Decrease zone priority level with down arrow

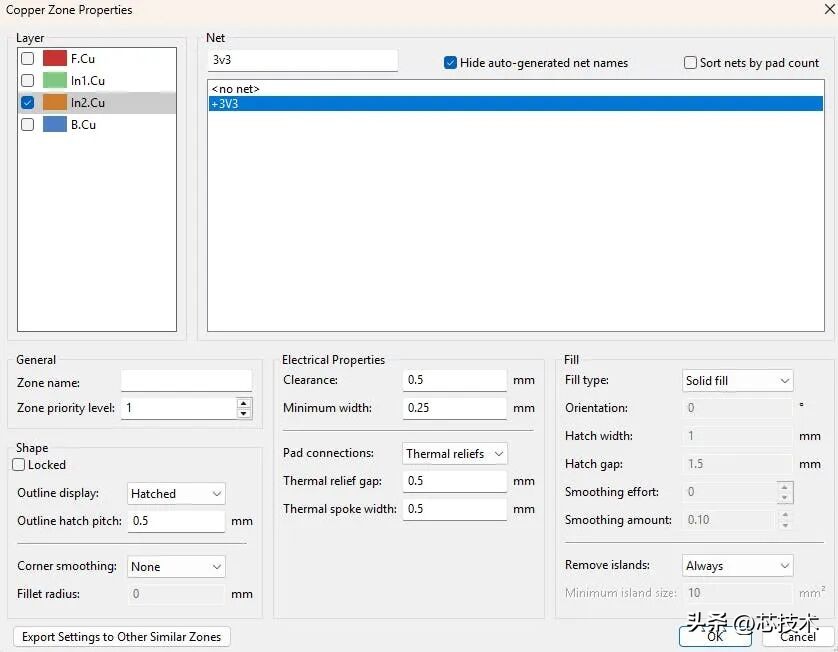[244, 413]
